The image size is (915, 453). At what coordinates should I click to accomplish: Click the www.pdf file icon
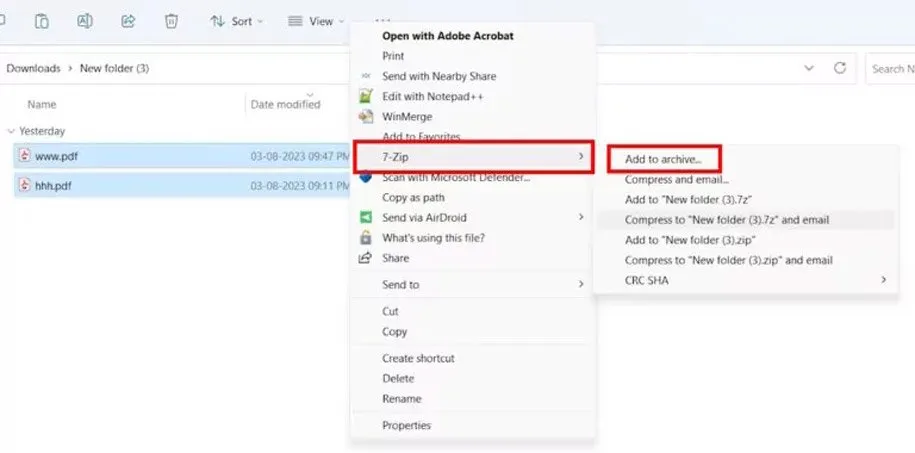[x=26, y=157]
